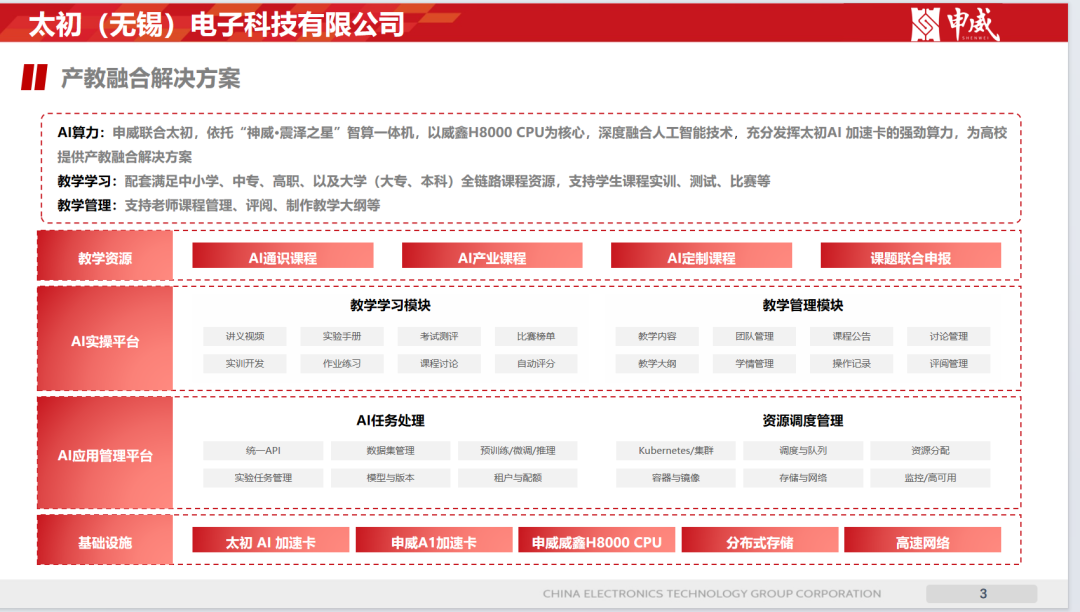
Task: Choose the 基础设施 side label
Action: [x=105, y=542]
